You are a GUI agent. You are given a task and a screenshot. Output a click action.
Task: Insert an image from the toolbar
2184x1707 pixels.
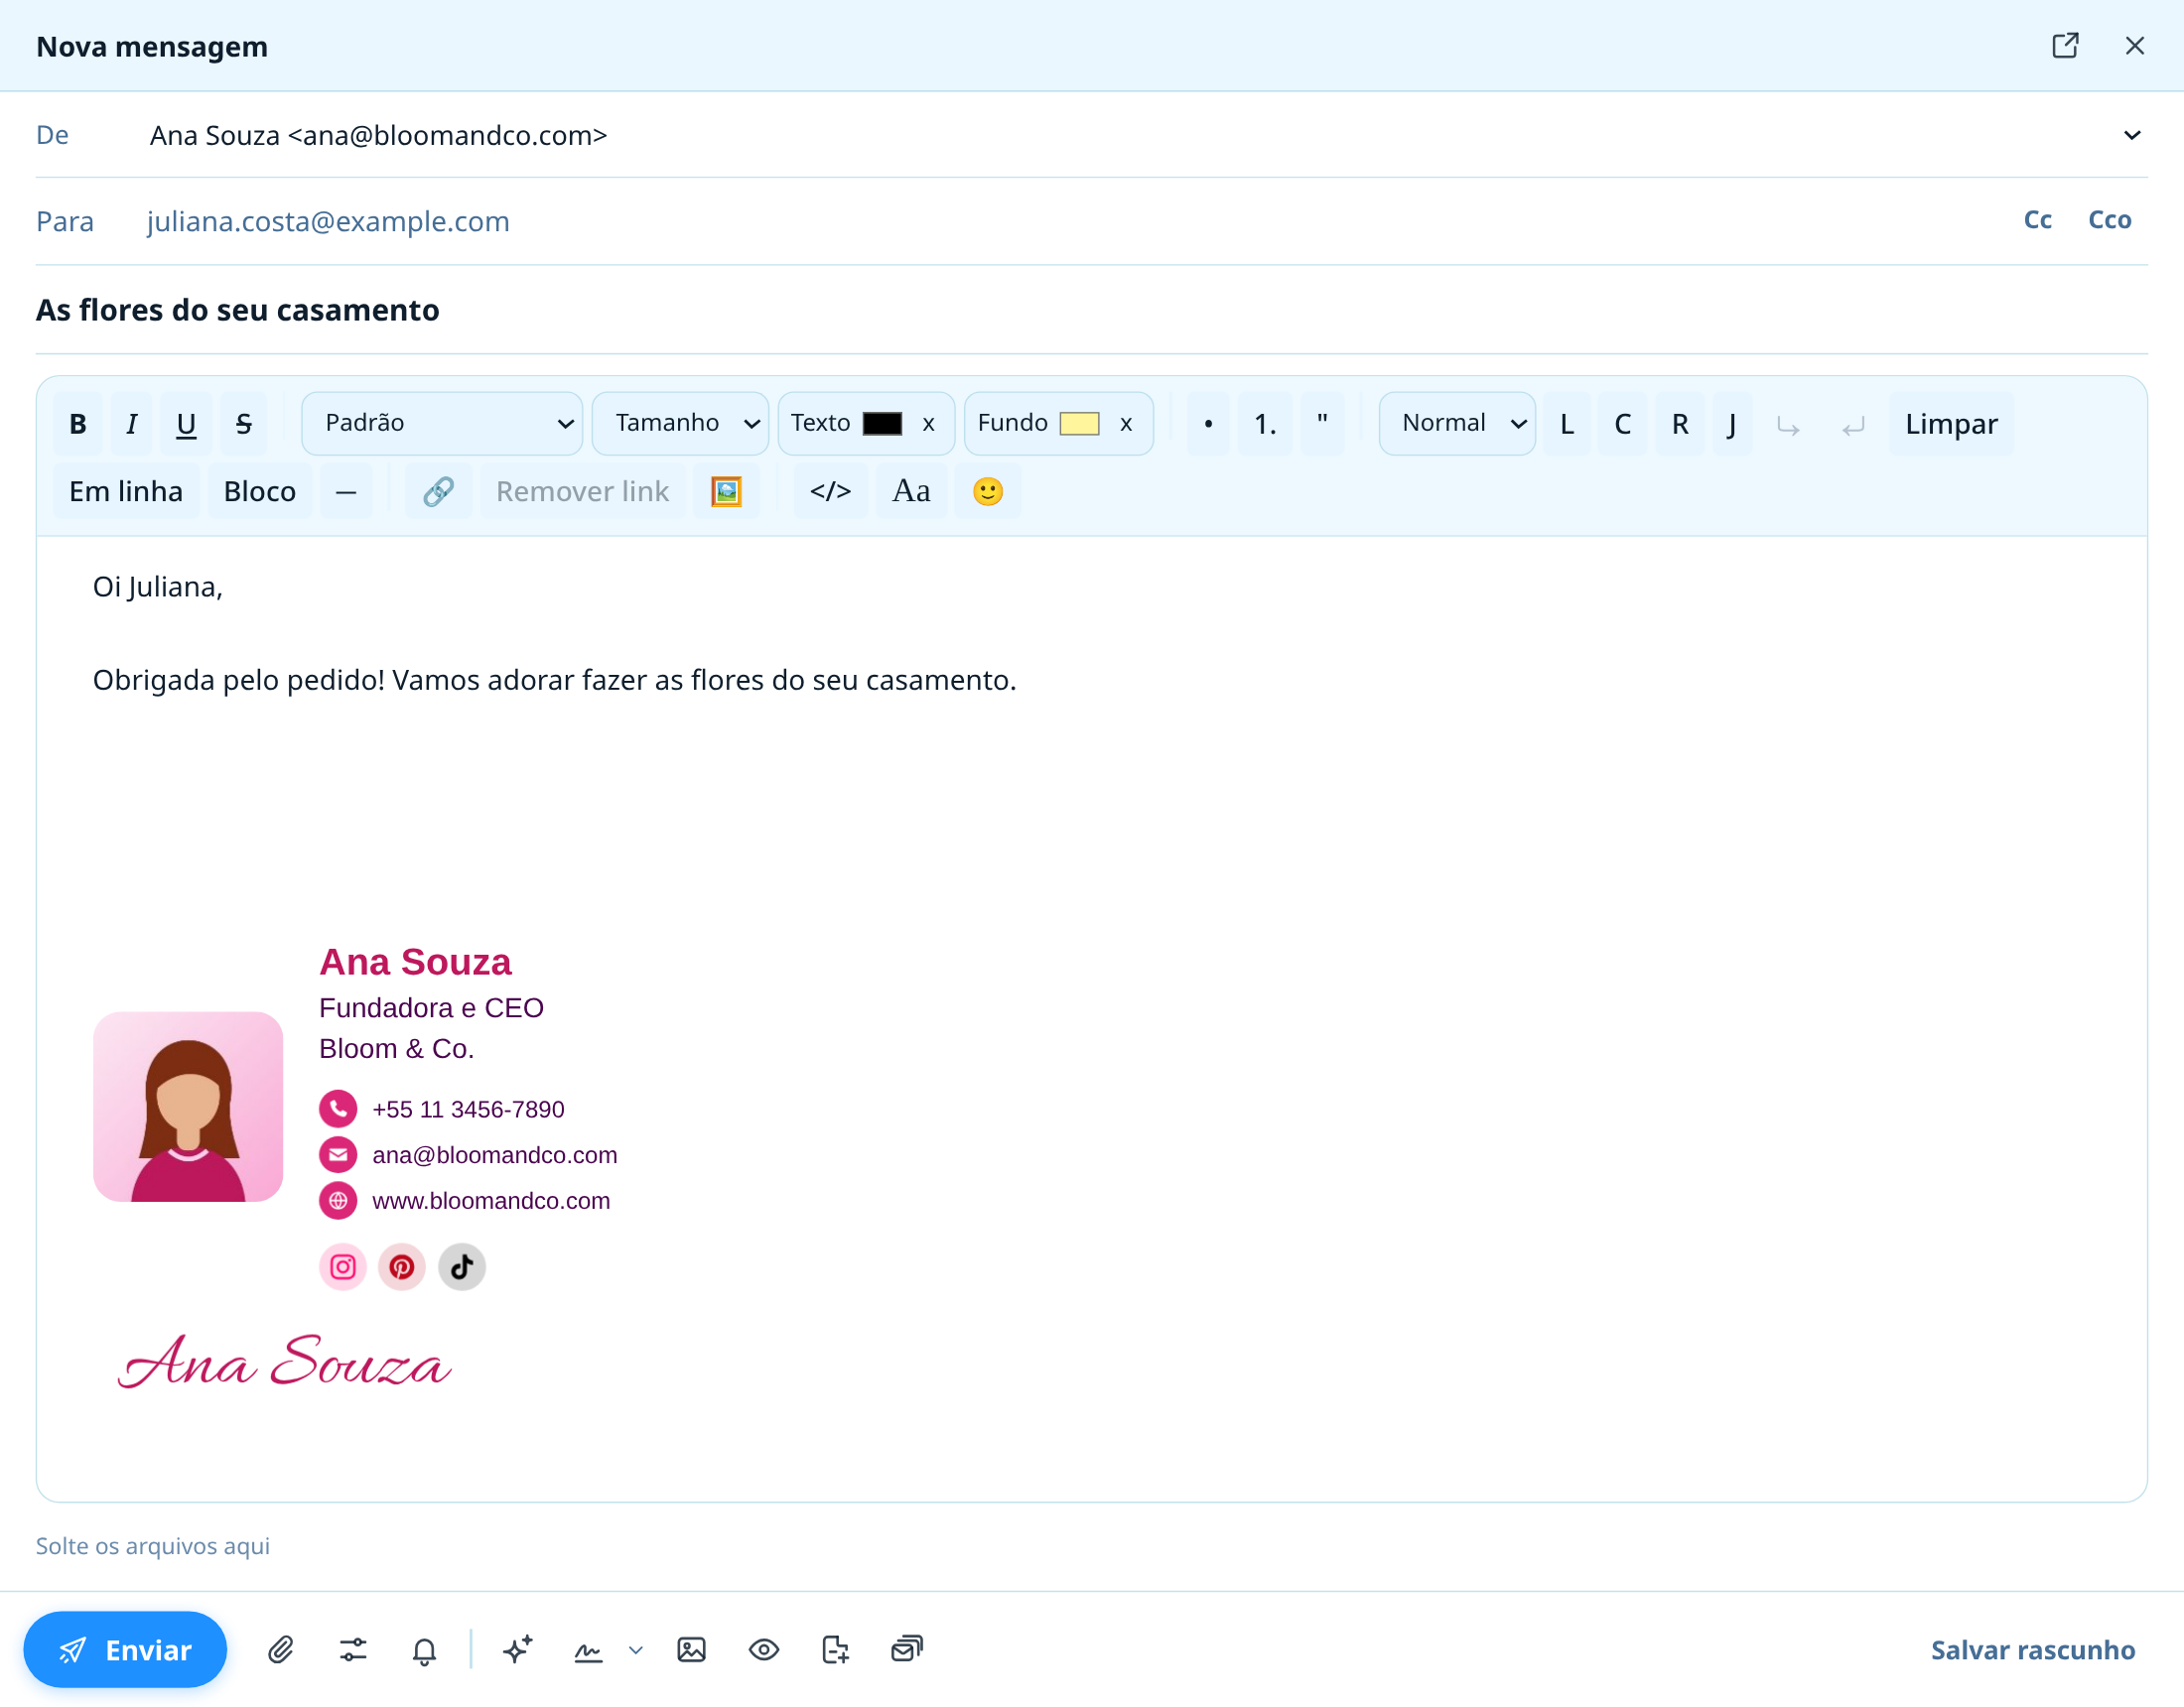pos(726,491)
